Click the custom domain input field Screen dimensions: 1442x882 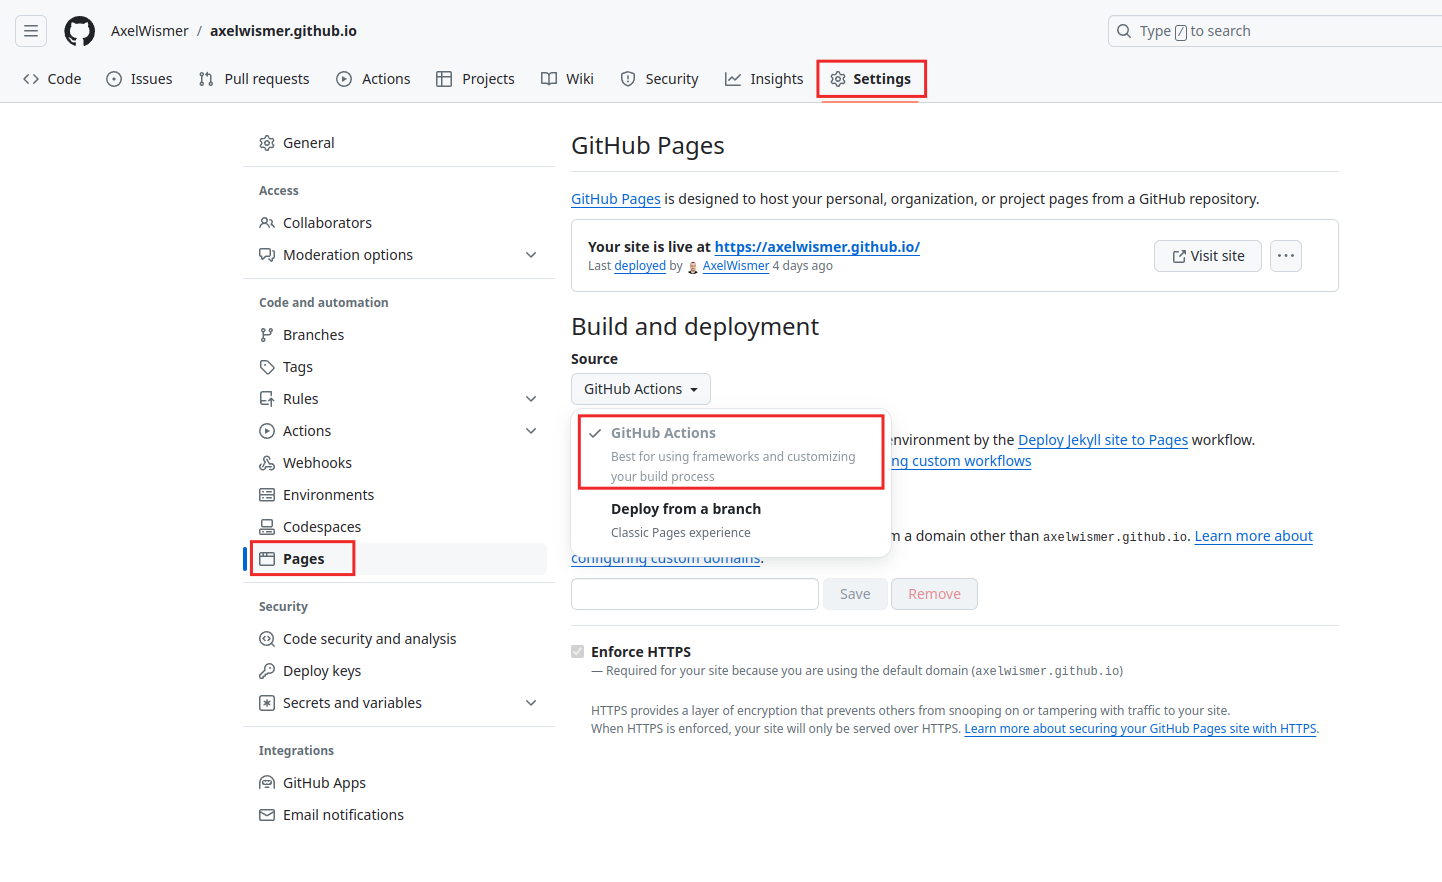click(695, 594)
